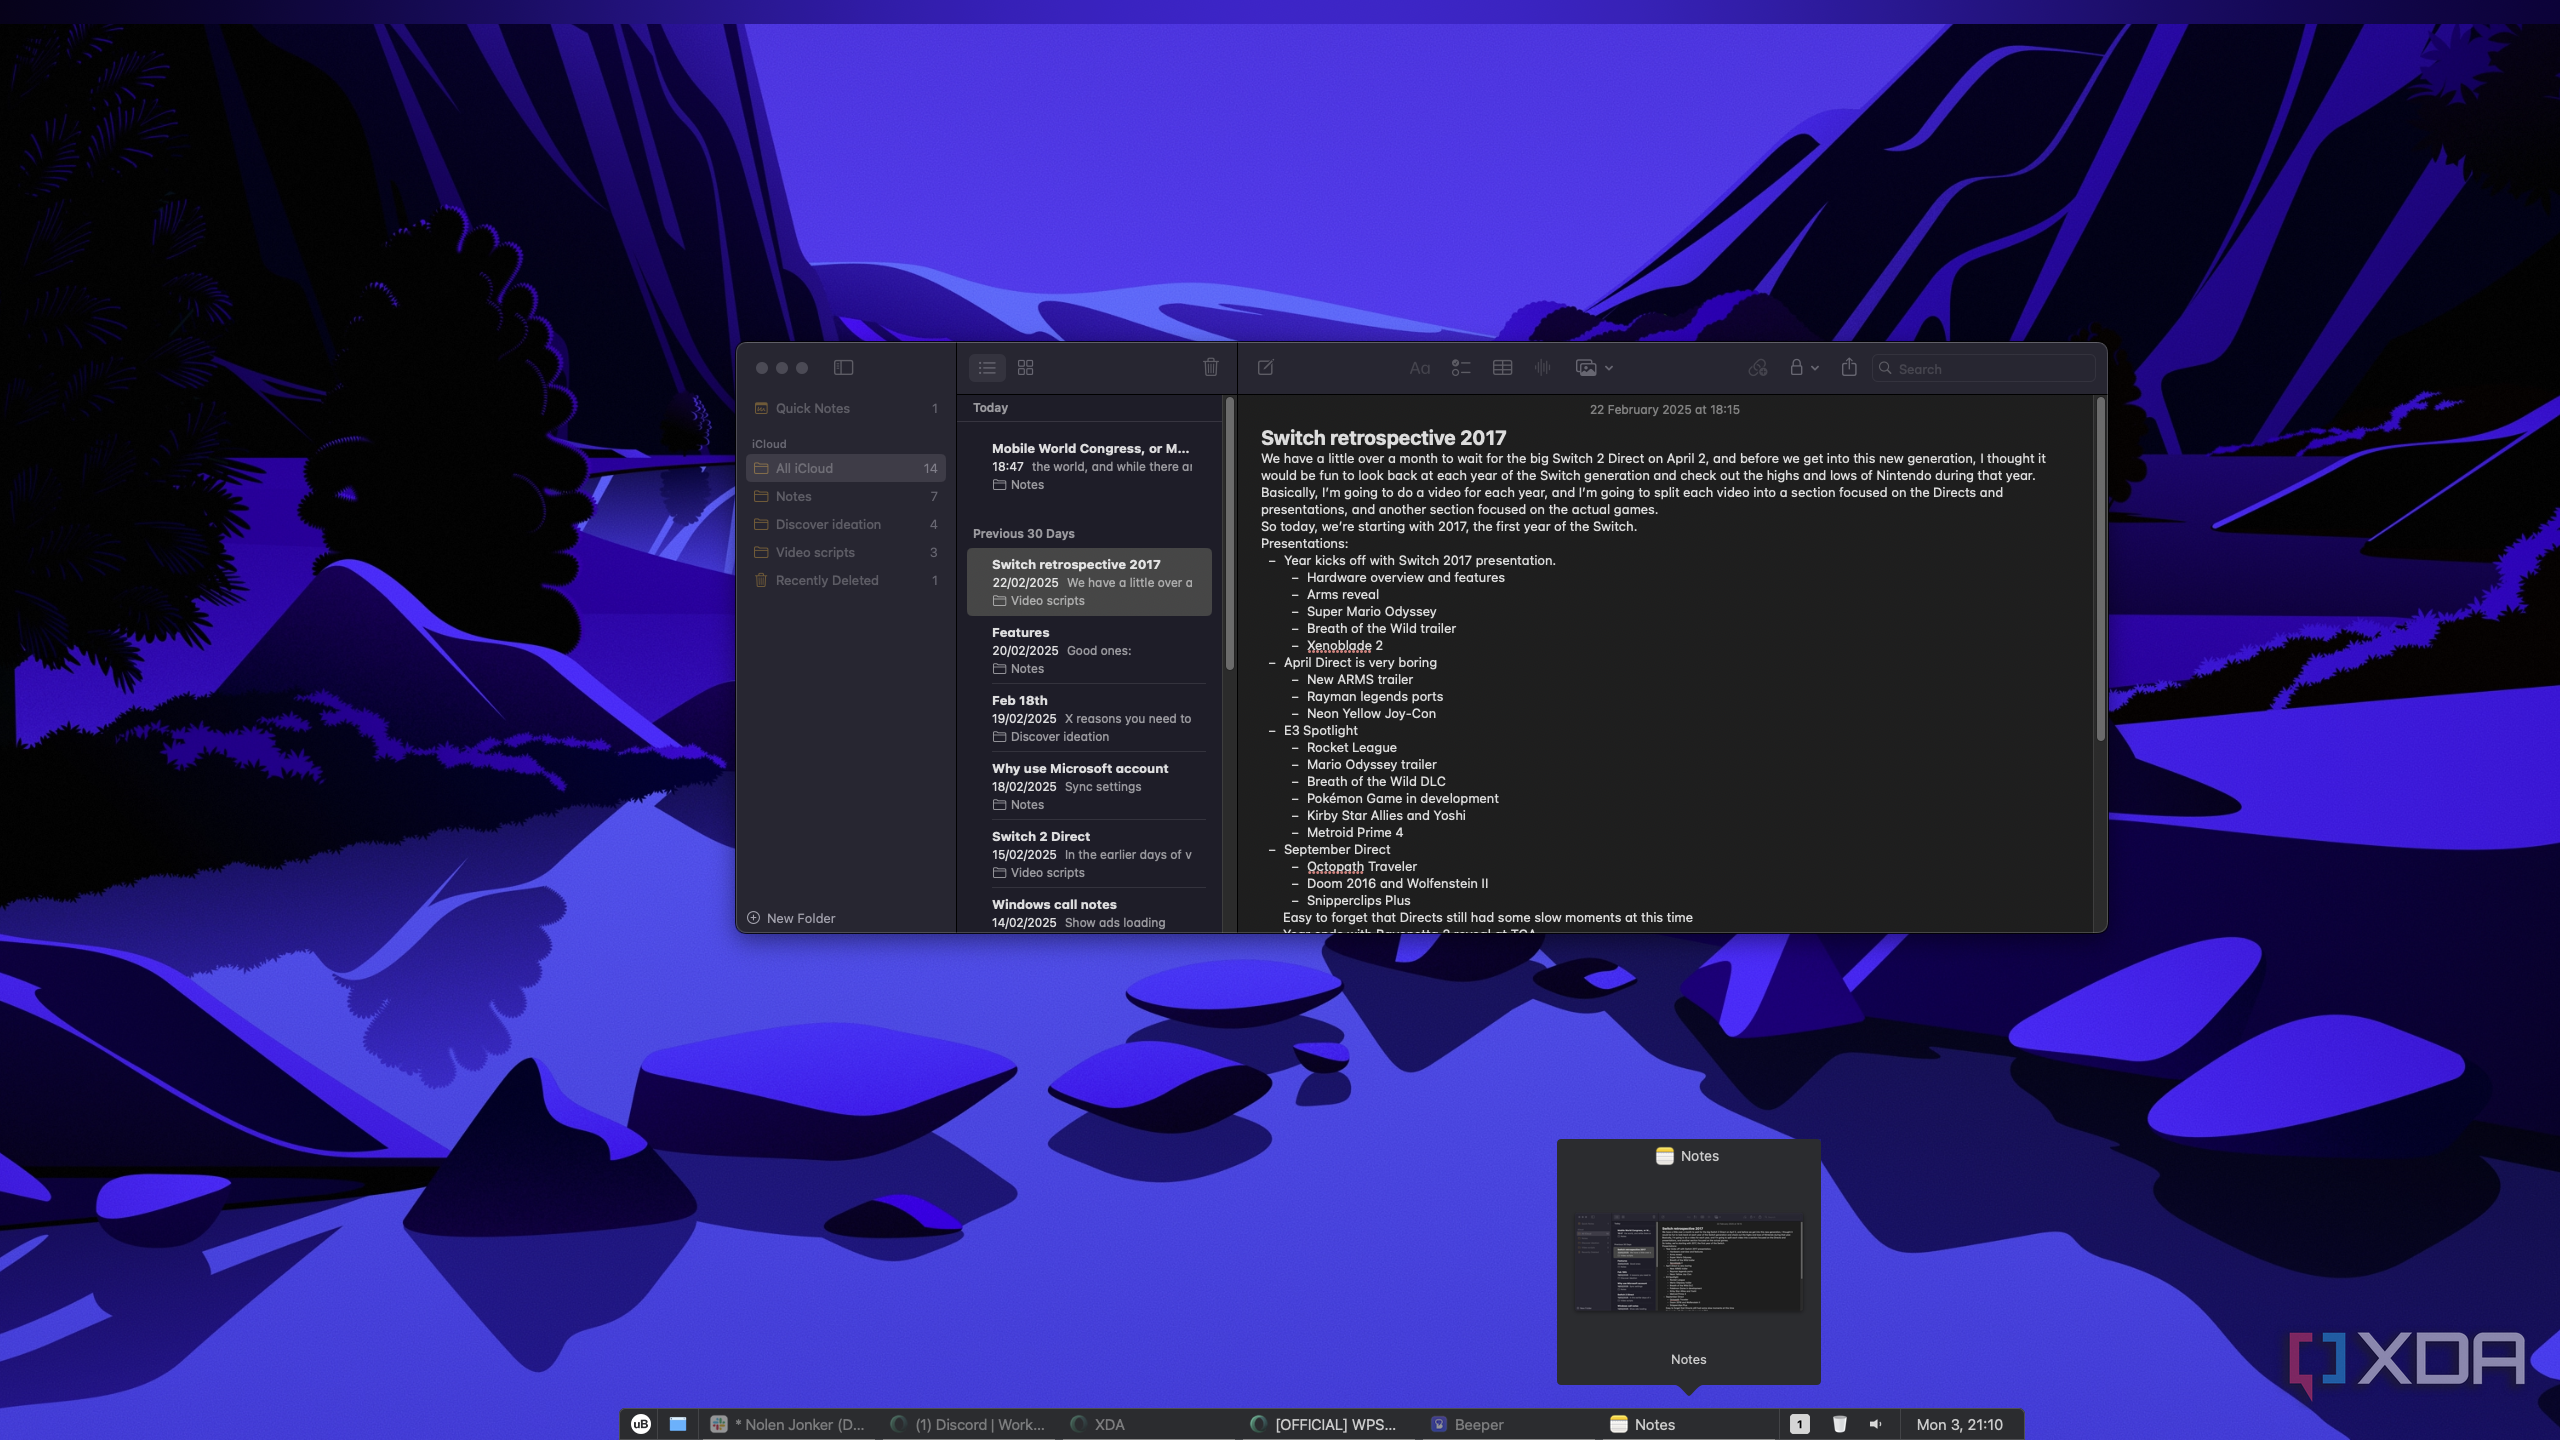Share the note with share icon
This screenshot has width=2560, height=1440.
[1849, 368]
